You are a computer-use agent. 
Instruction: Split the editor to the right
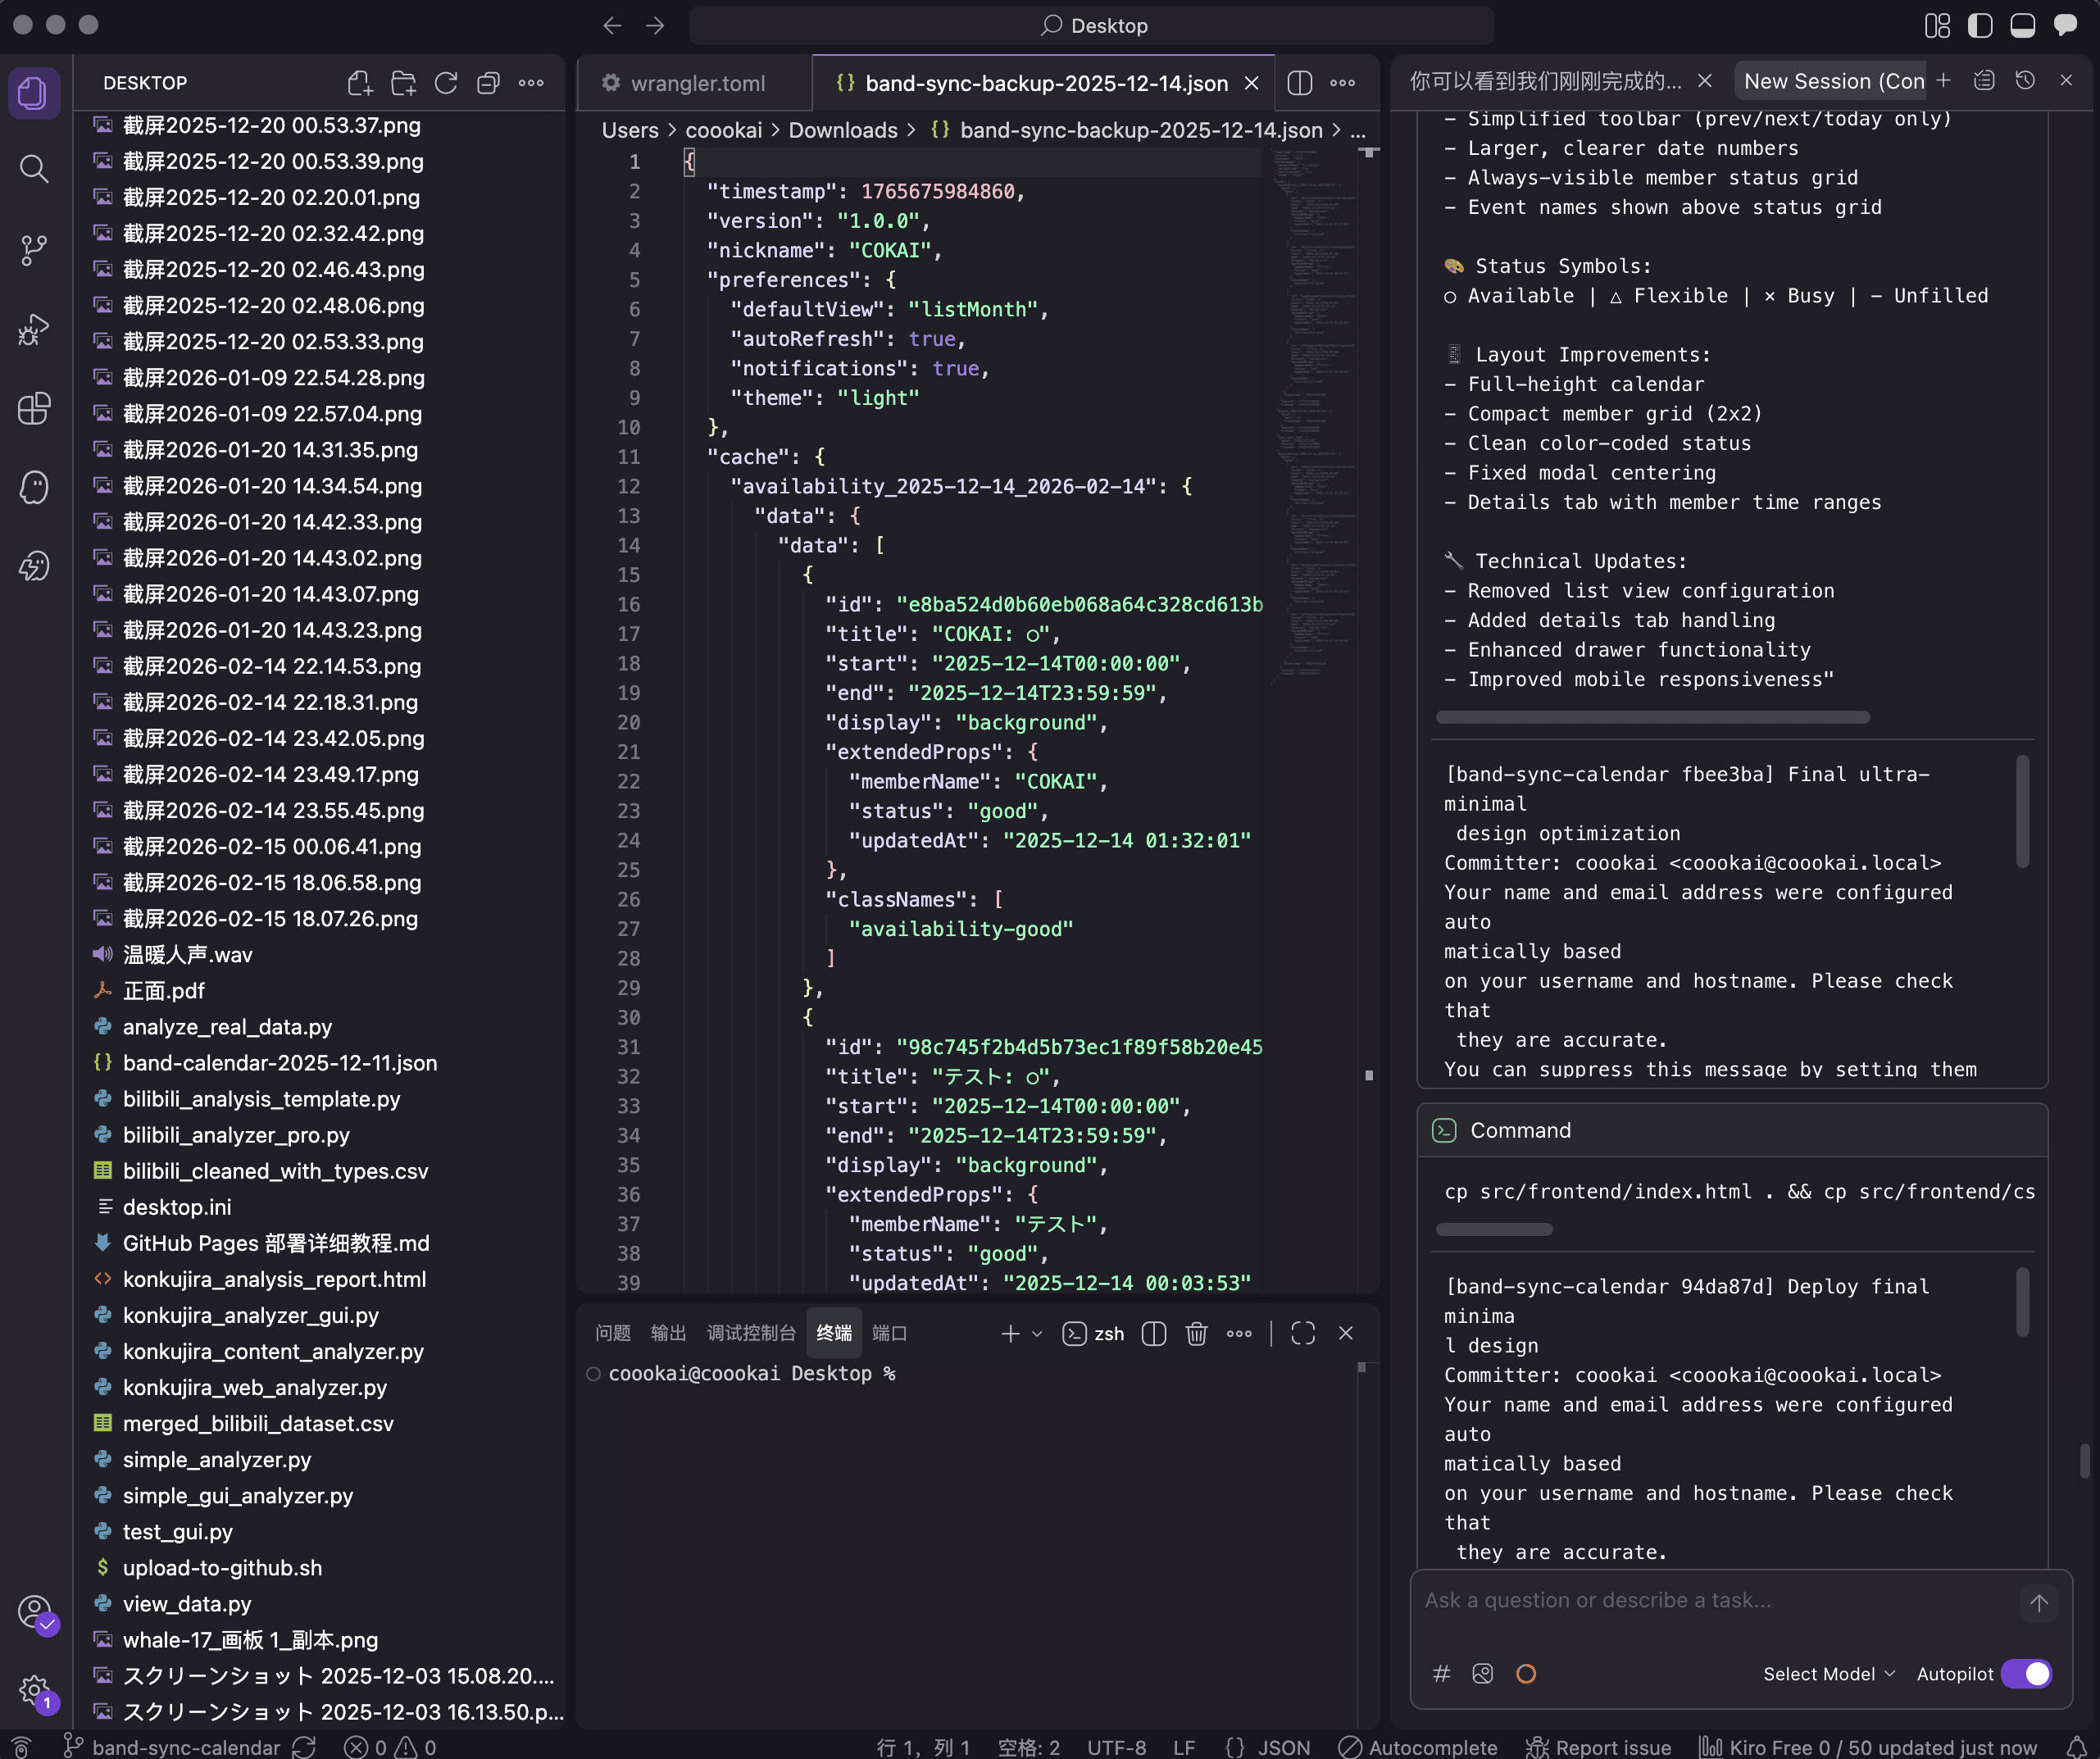coord(1299,83)
